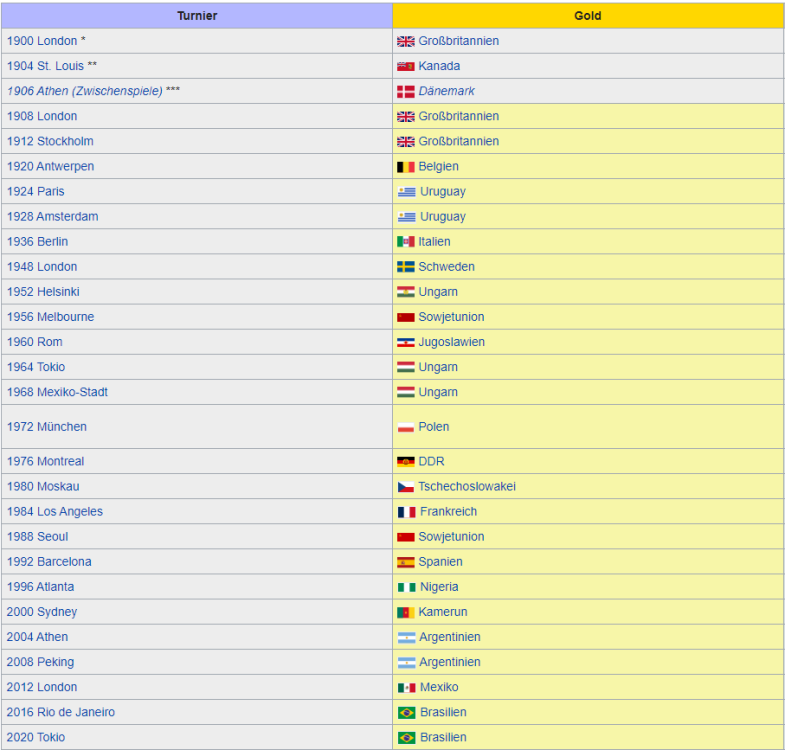
Task: Open the 1900 London tournament link
Action: (41, 41)
